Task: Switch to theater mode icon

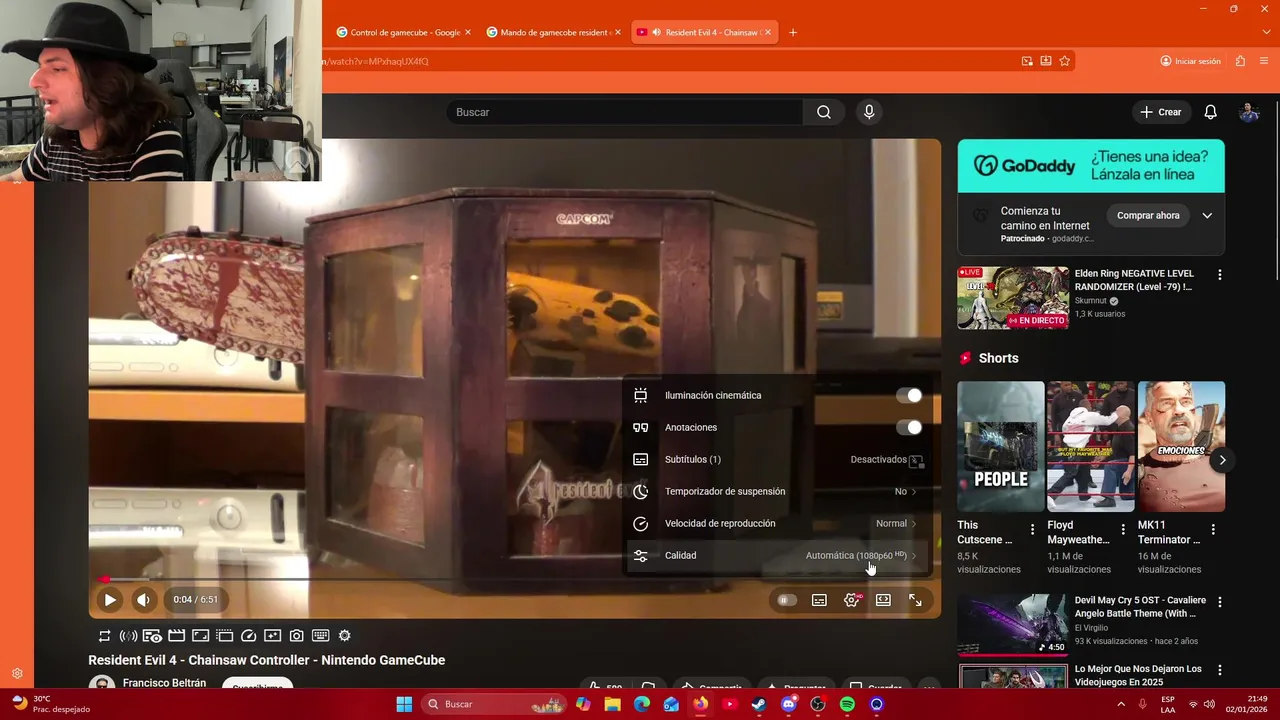Action: [x=883, y=600]
